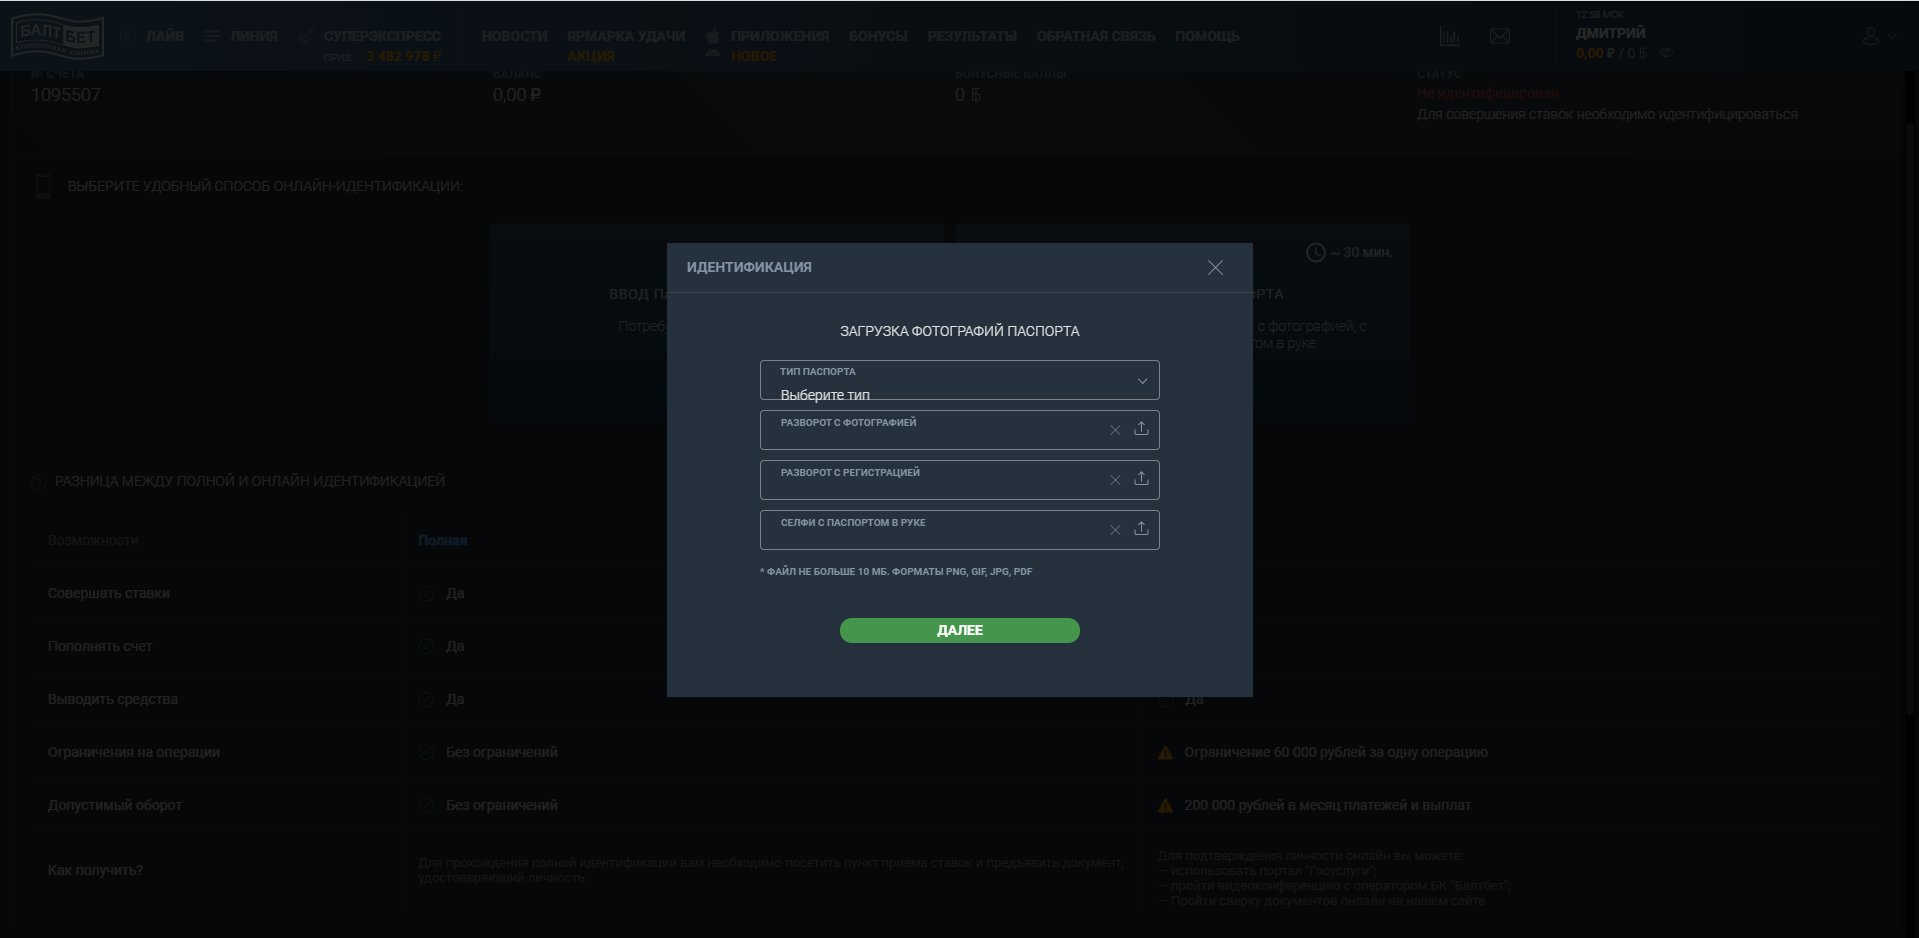Open the Лайв section
The image size is (1919, 938).
pyautogui.click(x=165, y=36)
